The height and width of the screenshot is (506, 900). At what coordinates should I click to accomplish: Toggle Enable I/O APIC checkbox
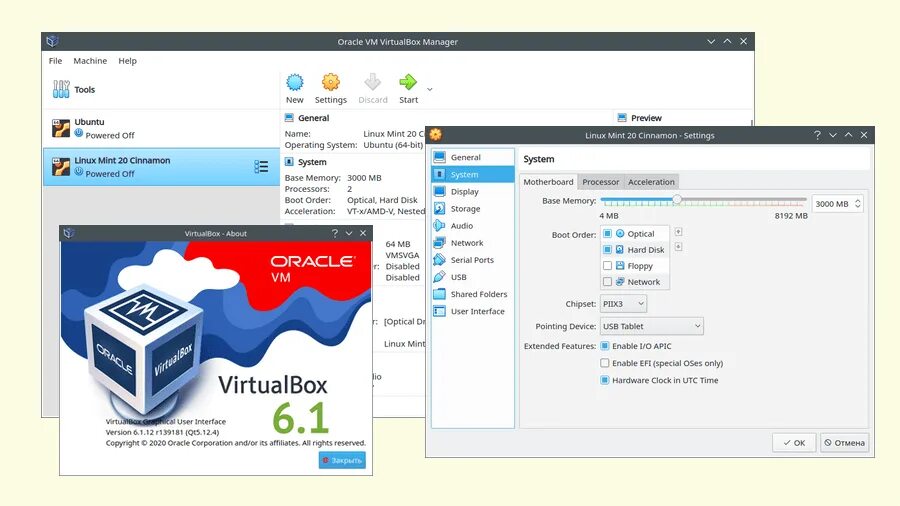click(604, 346)
